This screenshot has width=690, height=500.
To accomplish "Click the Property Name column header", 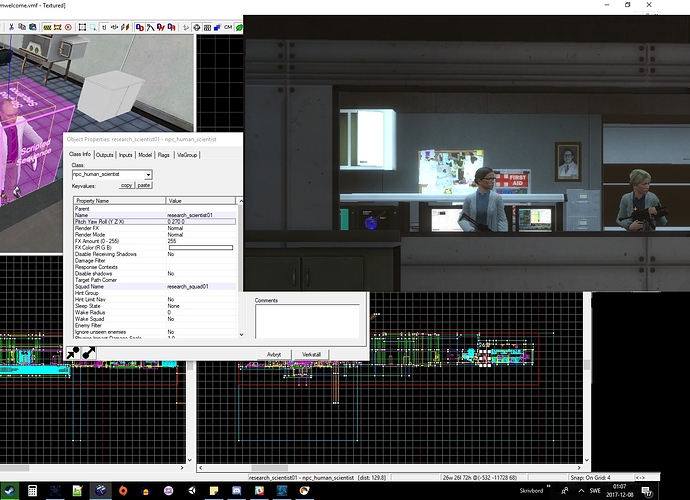I will pos(120,201).
